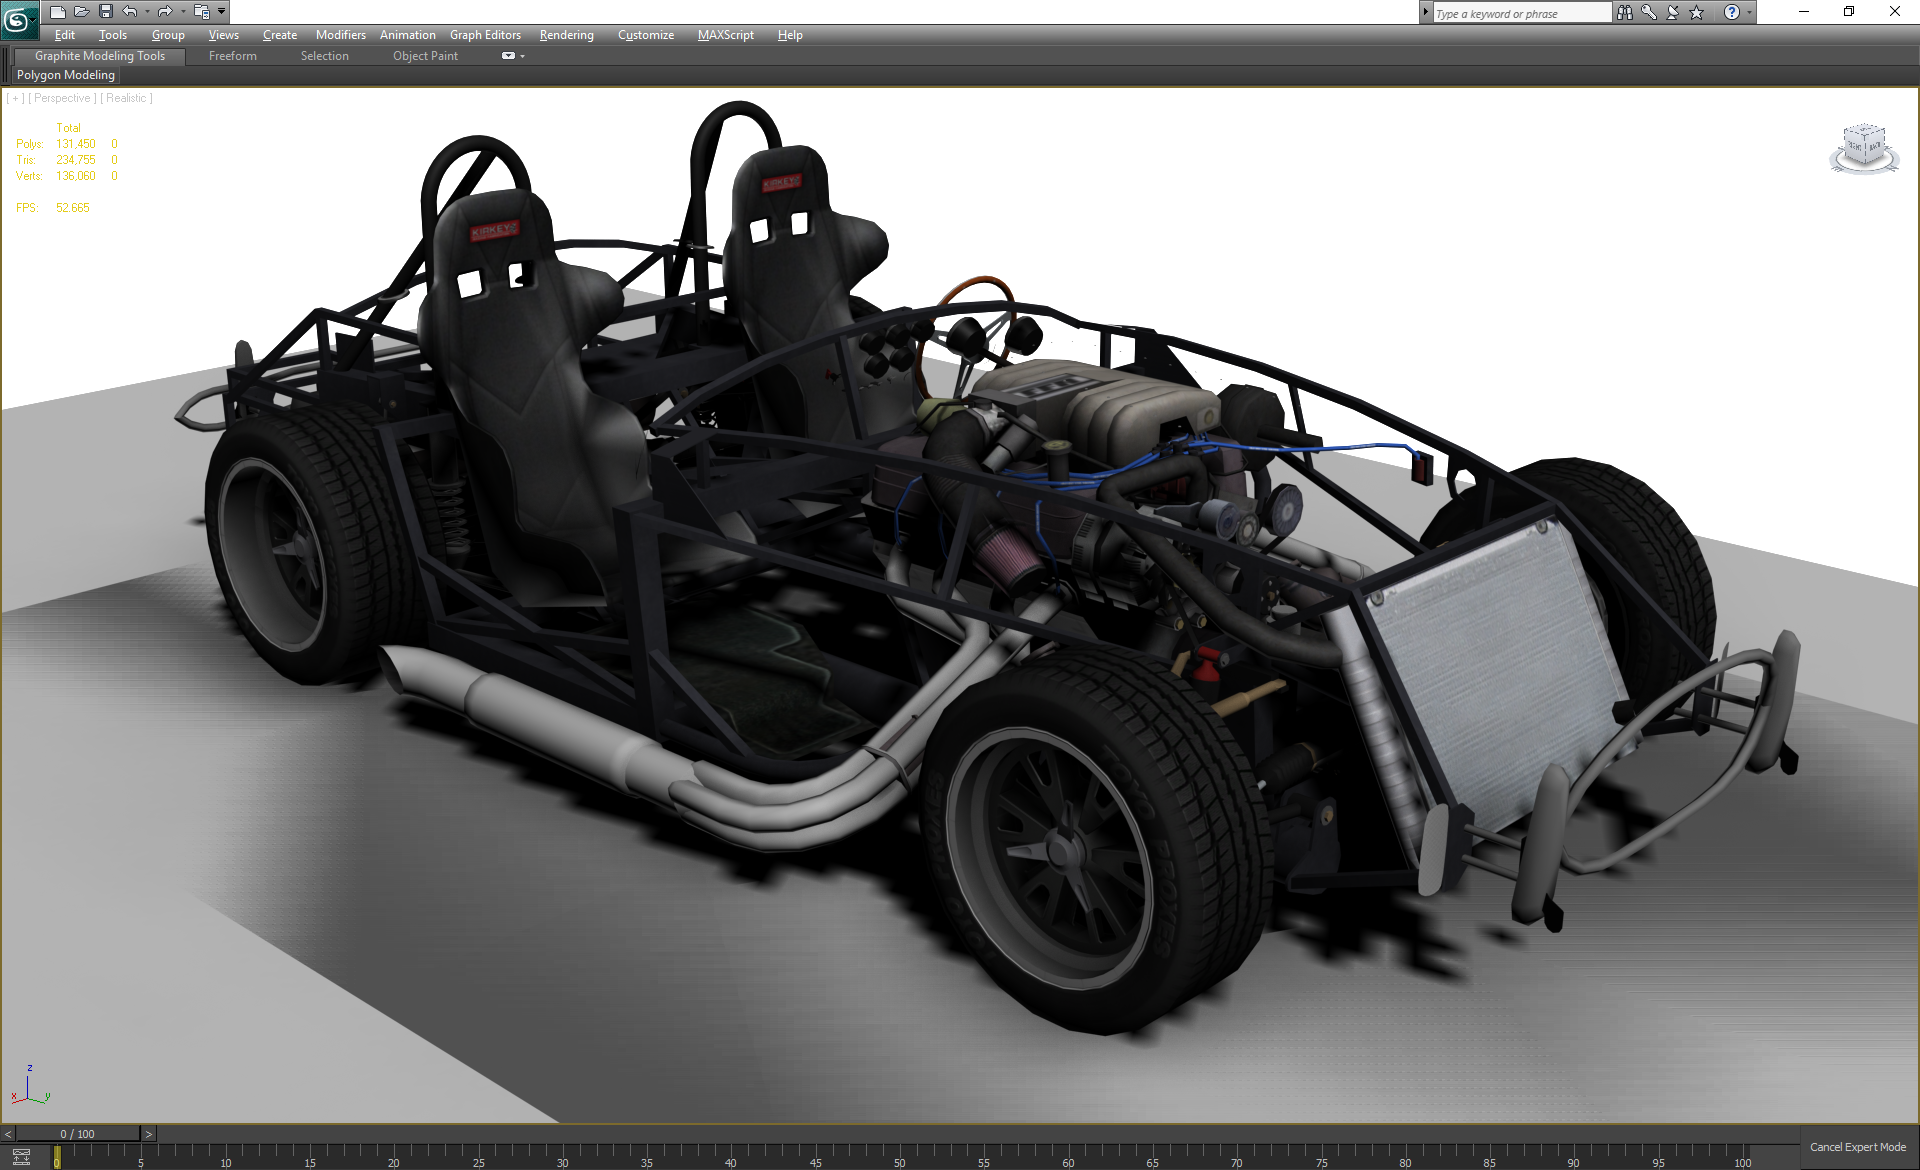Expand Quick Access Toolbar customize arrow

[x=222, y=12]
